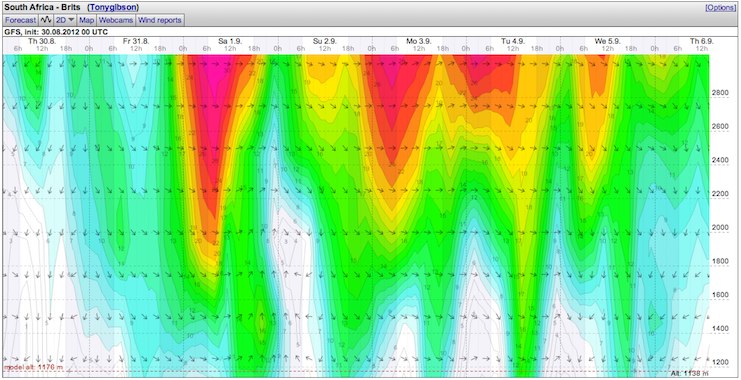Select the Sa 1.9. day header
This screenshot has height=380, width=741.
coord(230,42)
